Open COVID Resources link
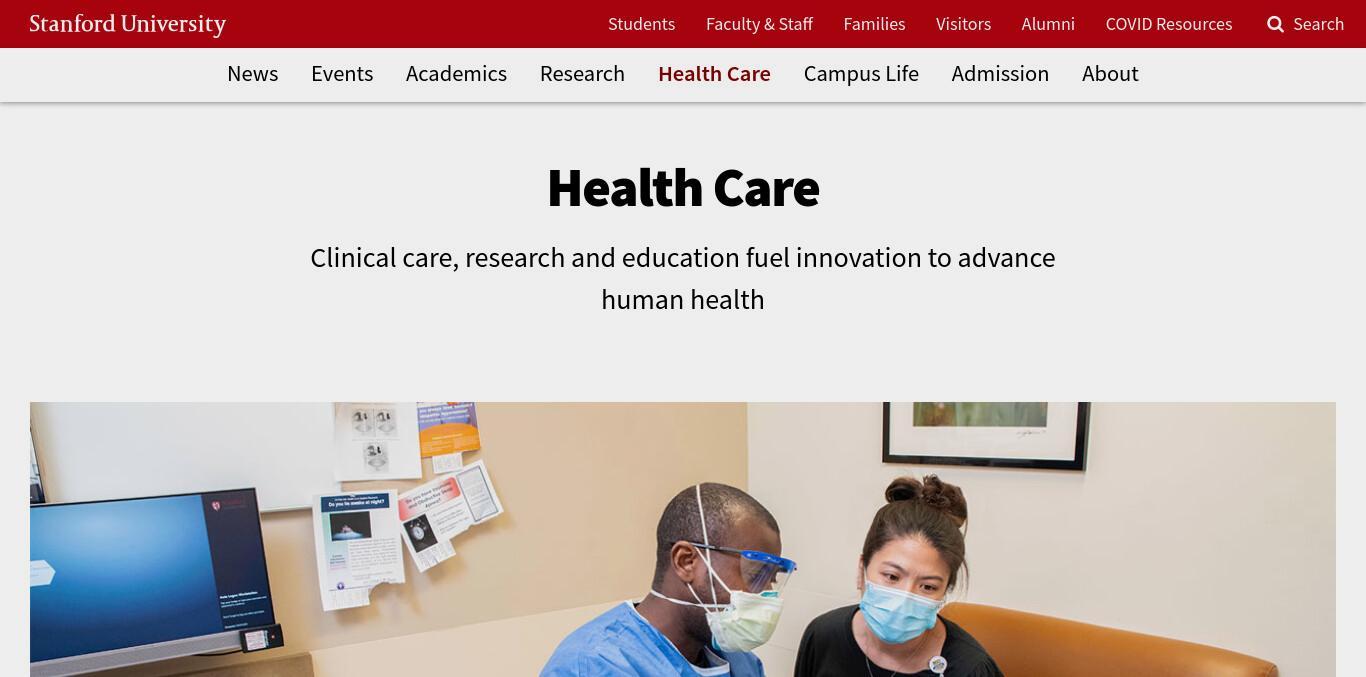This screenshot has height=677, width=1366. pyautogui.click(x=1169, y=24)
